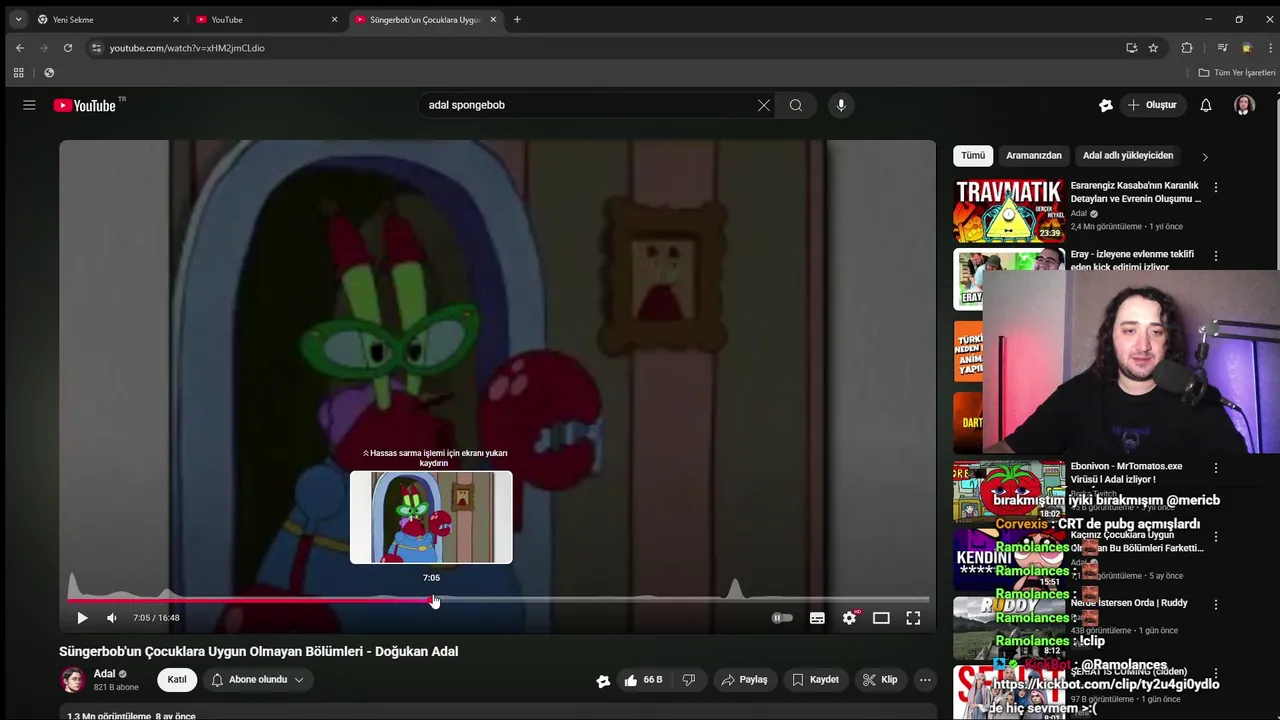Enter full screen mode
The width and height of the screenshot is (1280, 720).
pyautogui.click(x=913, y=618)
